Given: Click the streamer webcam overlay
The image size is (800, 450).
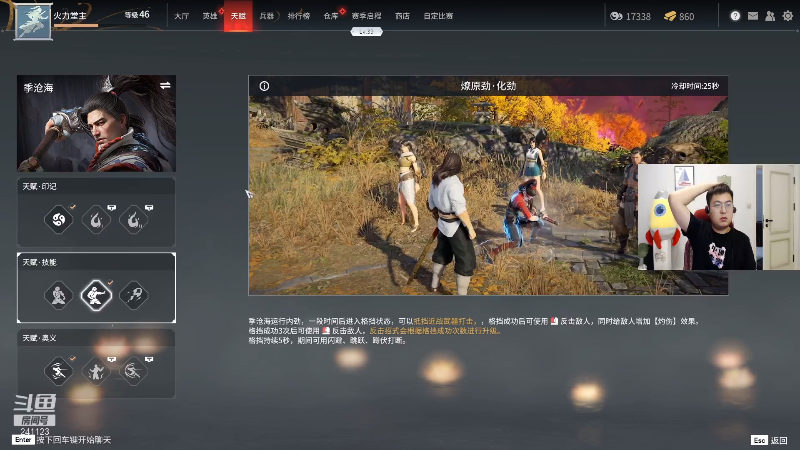Looking at the screenshot, I should (719, 217).
